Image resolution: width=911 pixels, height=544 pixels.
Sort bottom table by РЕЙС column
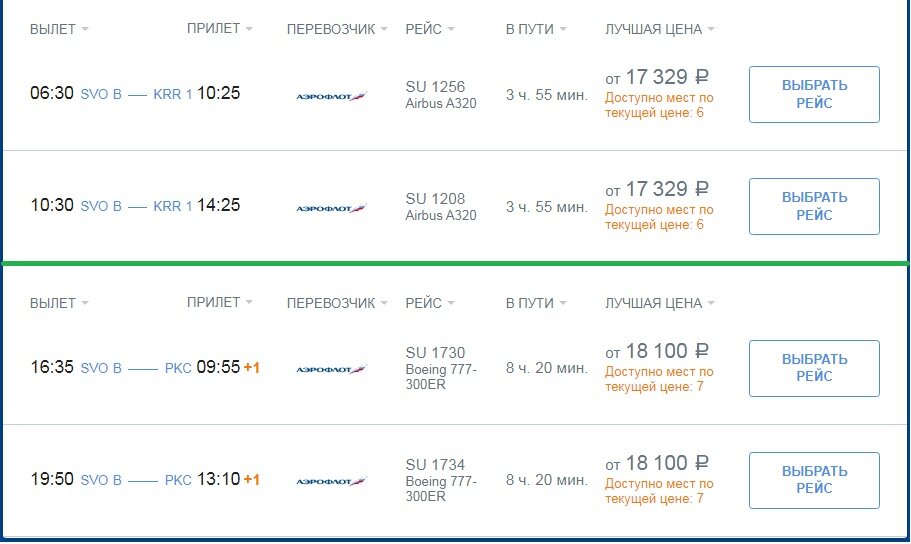click(430, 303)
